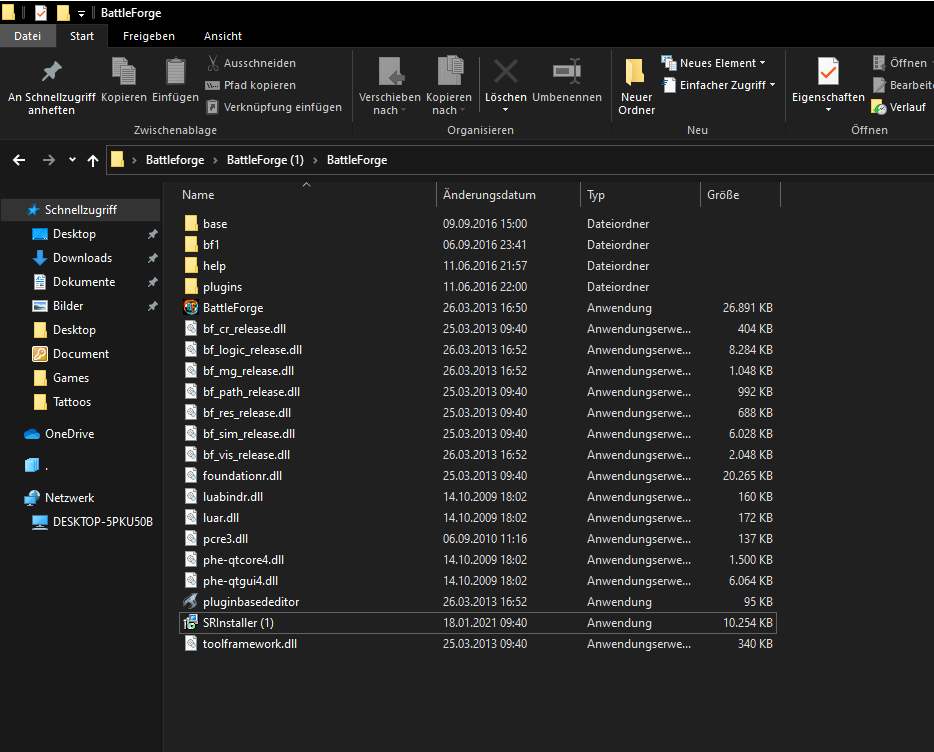Screen dimensions: 934x752
Task: Open pinned Desktop in the sidebar
Action: point(74,234)
